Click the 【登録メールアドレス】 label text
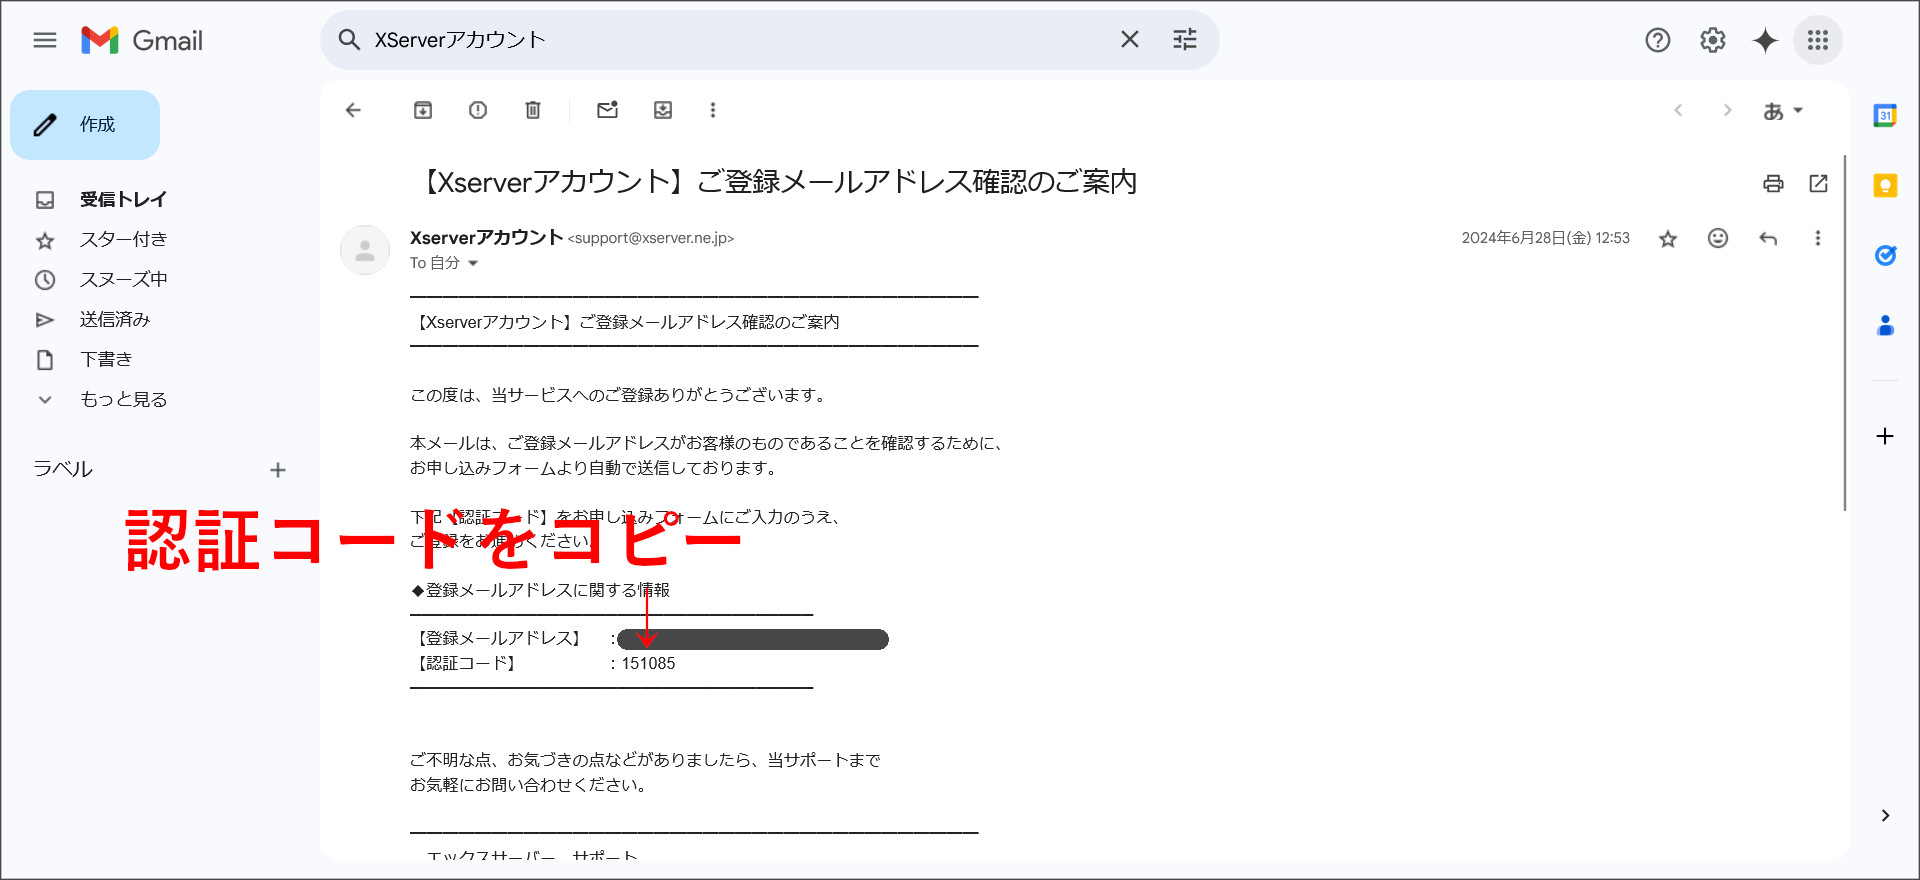This screenshot has width=1920, height=880. 498,638
